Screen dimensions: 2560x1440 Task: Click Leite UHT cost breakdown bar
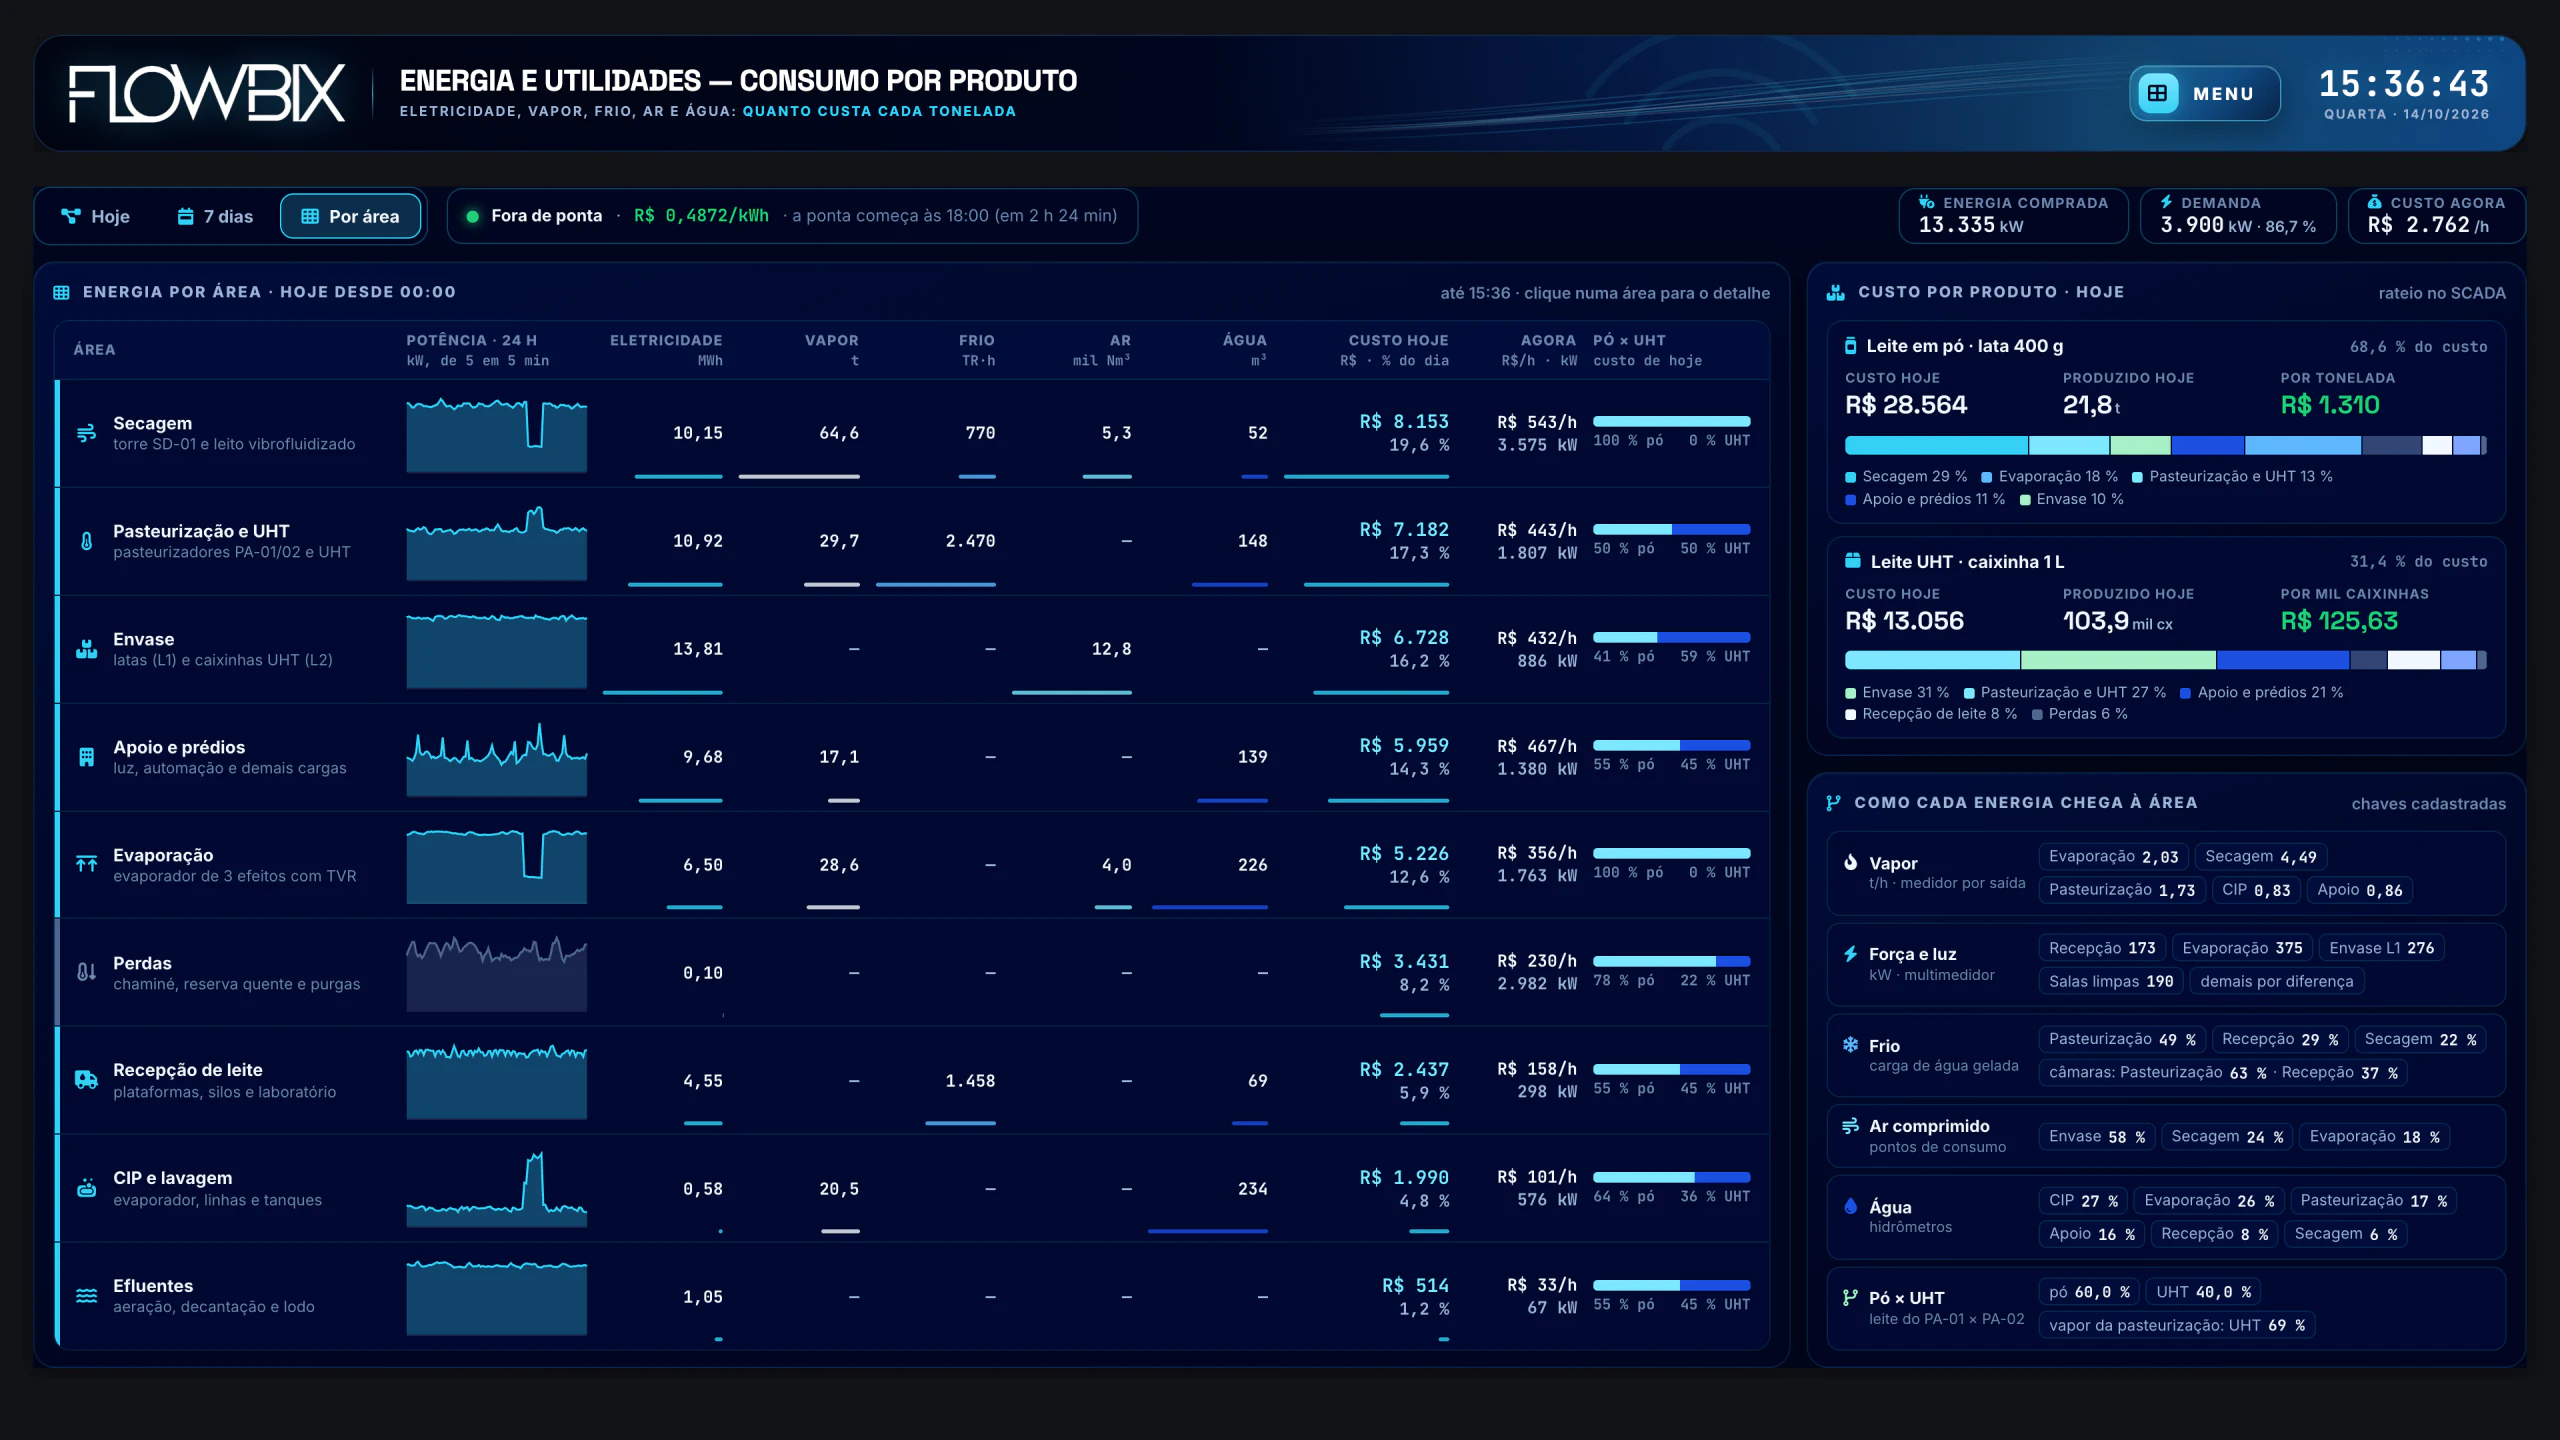pyautogui.click(x=2165, y=660)
